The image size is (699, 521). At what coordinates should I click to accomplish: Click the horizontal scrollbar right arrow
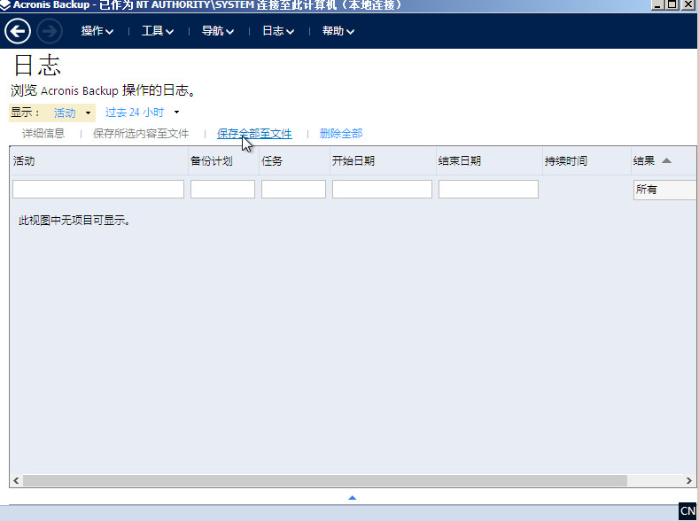[x=689, y=480]
